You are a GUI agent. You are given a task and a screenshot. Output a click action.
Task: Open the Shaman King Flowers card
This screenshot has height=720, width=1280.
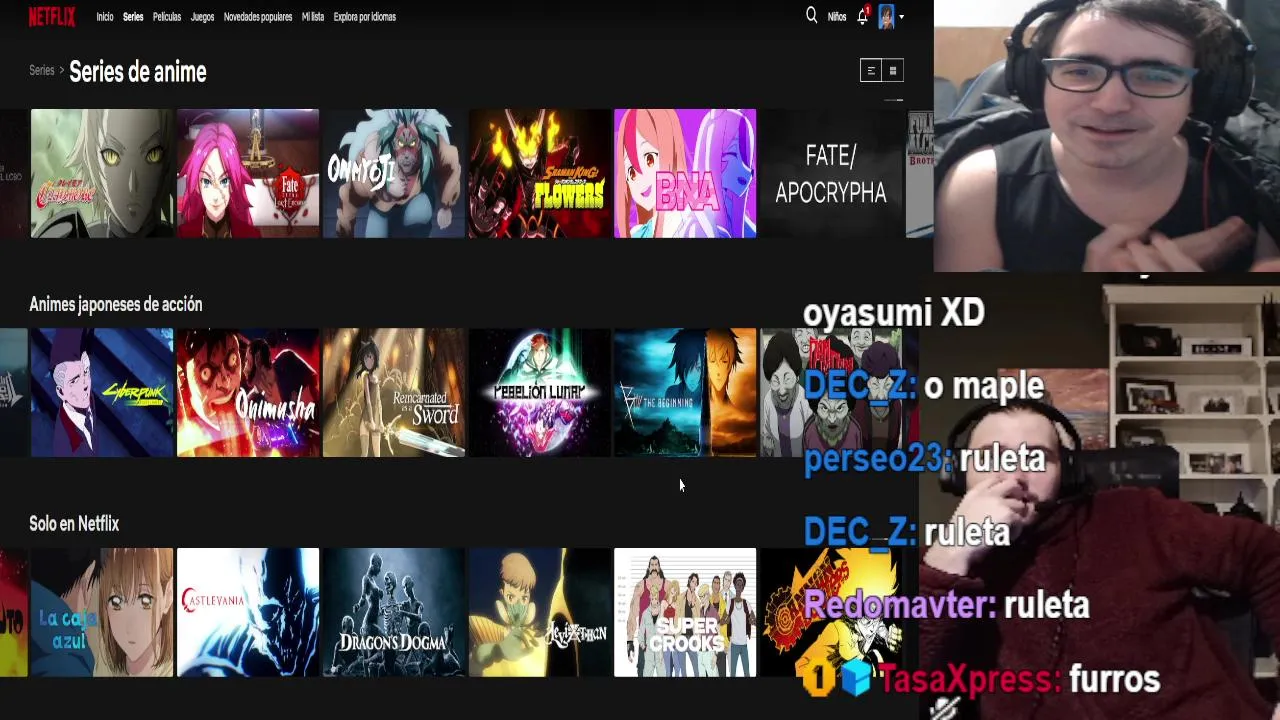point(540,174)
